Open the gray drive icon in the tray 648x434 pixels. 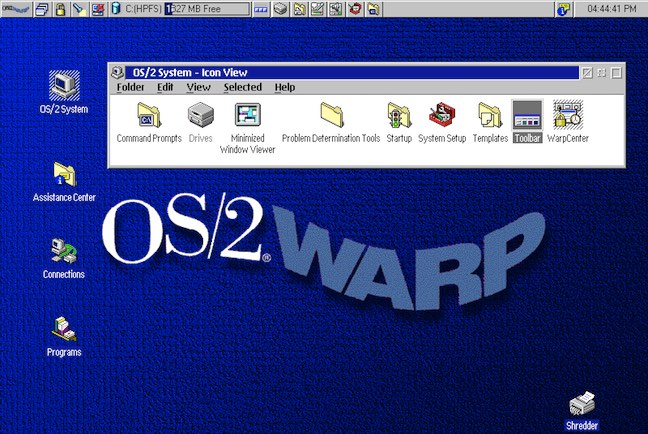(x=281, y=9)
